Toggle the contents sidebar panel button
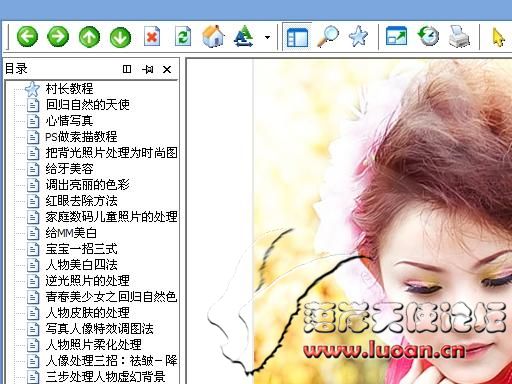The height and width of the screenshot is (384, 512). pyautogui.click(x=297, y=37)
